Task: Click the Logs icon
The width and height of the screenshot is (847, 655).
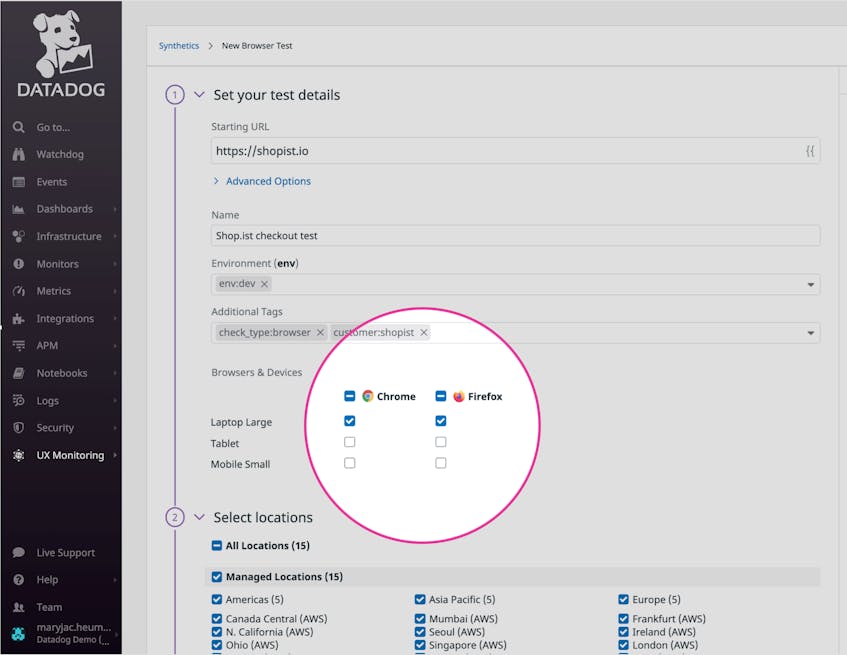Action: [x=18, y=401]
